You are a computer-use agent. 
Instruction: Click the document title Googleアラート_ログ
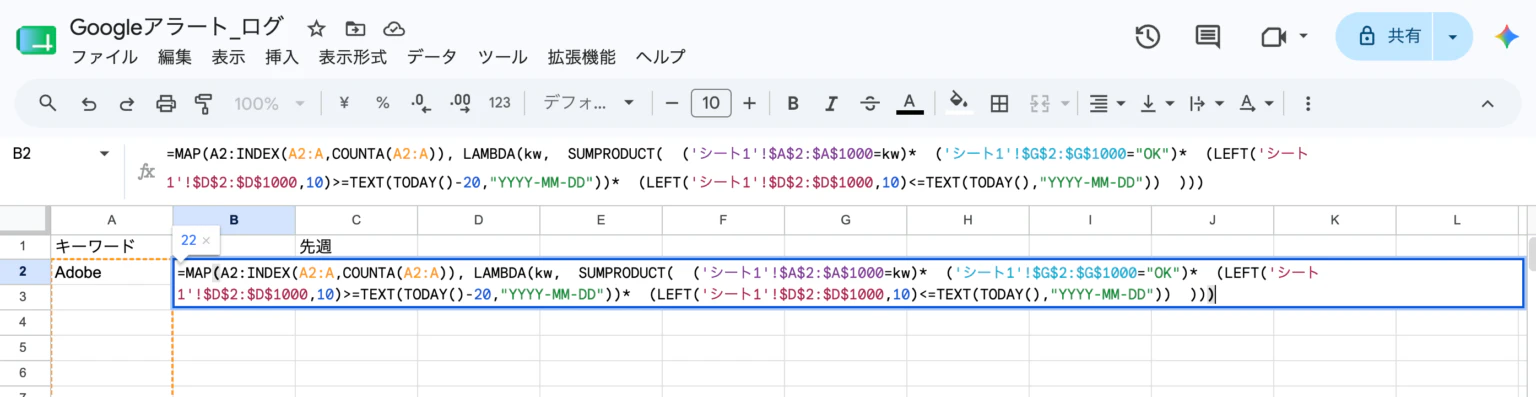[177, 27]
